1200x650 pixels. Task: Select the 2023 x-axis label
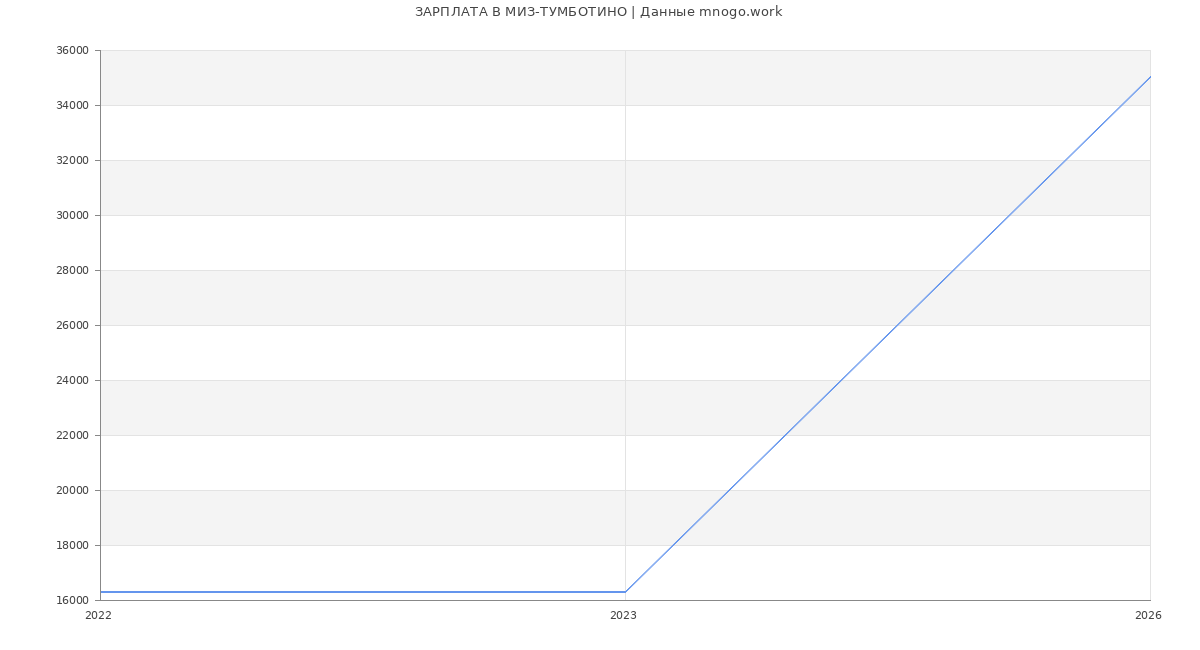click(x=623, y=616)
